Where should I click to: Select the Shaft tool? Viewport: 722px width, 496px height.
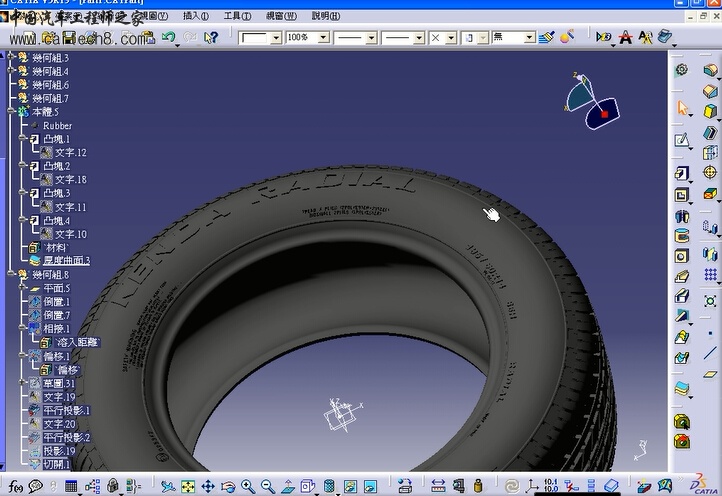tap(682, 216)
